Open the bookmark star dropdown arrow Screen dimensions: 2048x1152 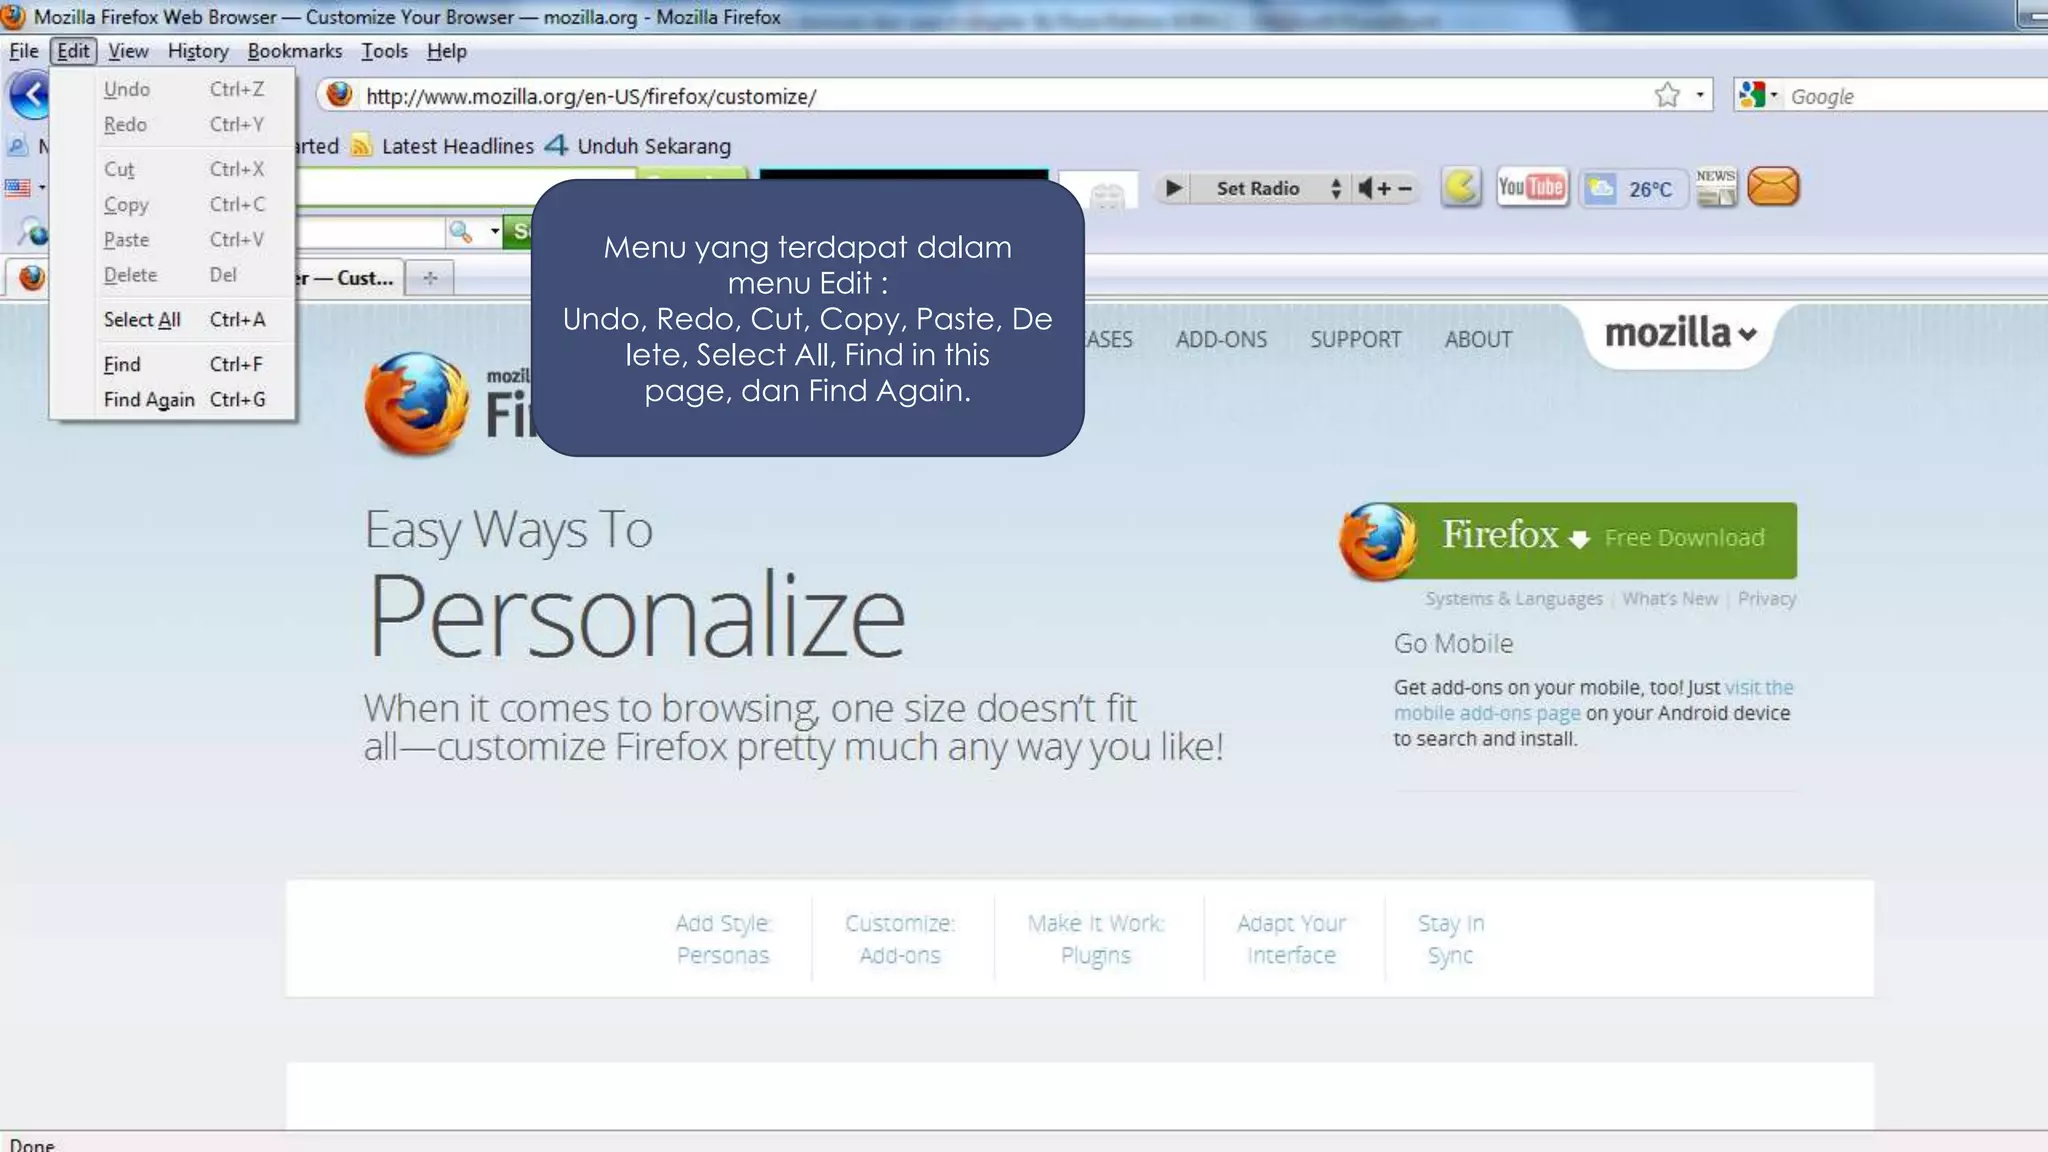tap(1699, 95)
